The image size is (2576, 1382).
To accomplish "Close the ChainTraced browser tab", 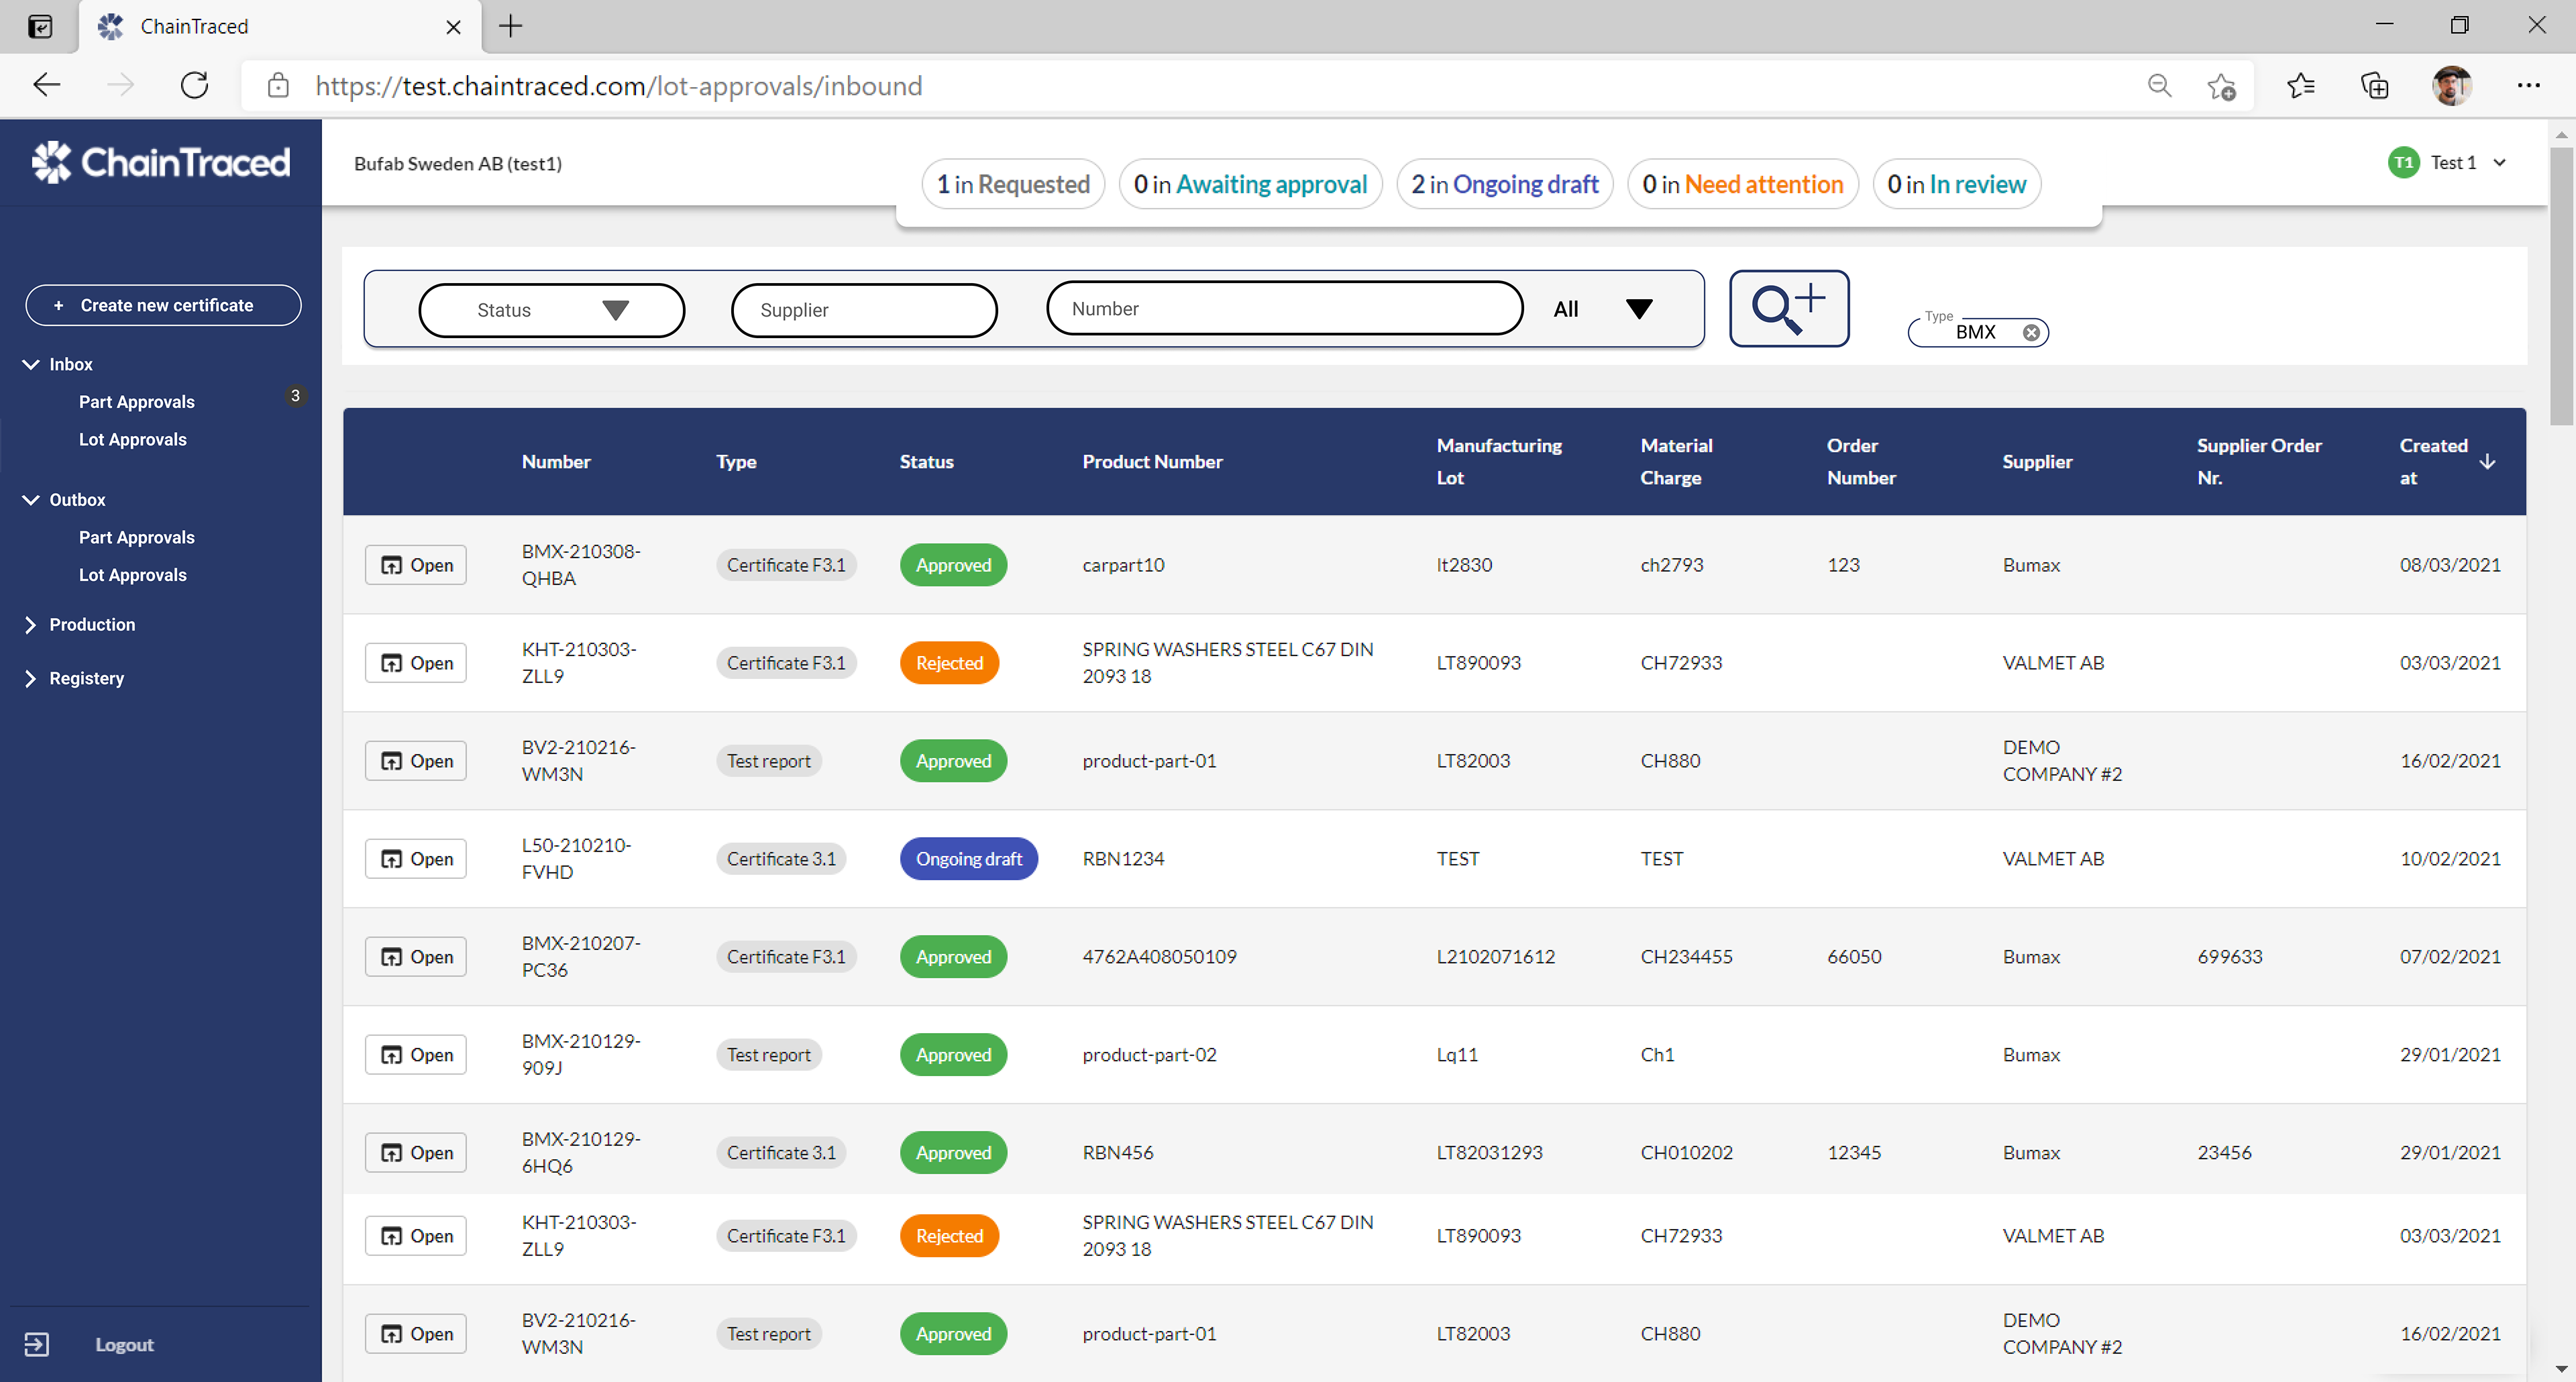I will (x=453, y=27).
